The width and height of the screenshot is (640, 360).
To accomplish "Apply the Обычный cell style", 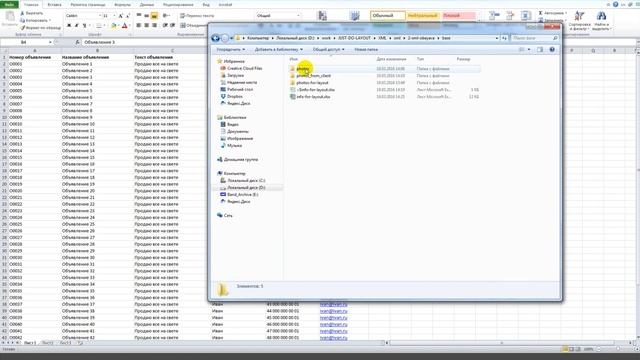I will [388, 16].
